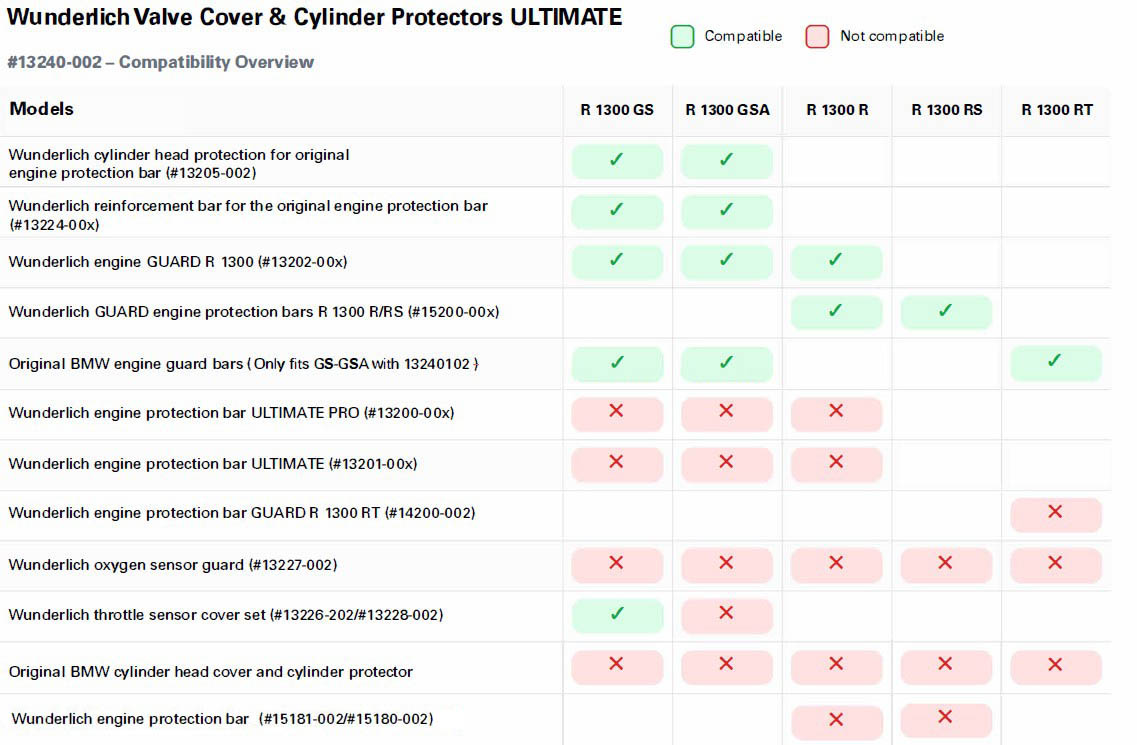Image resolution: width=1137 pixels, height=745 pixels.
Task: Click the reinforcement bar #13224-00x row label
Action: 248,215
